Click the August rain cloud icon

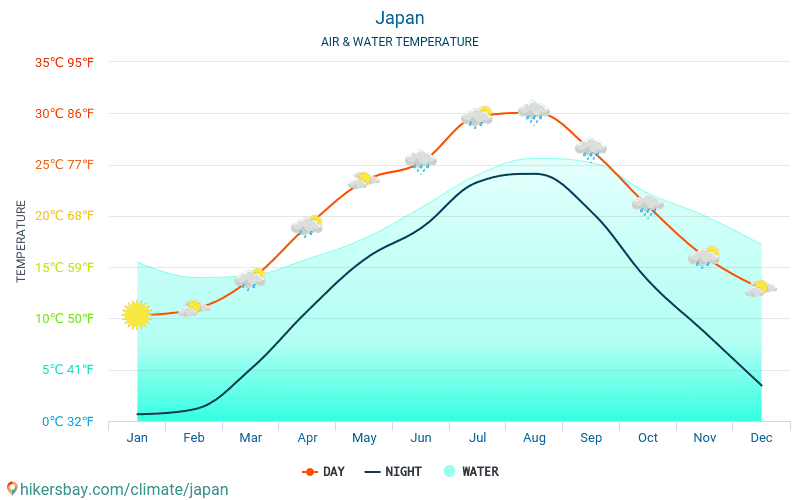(x=534, y=112)
